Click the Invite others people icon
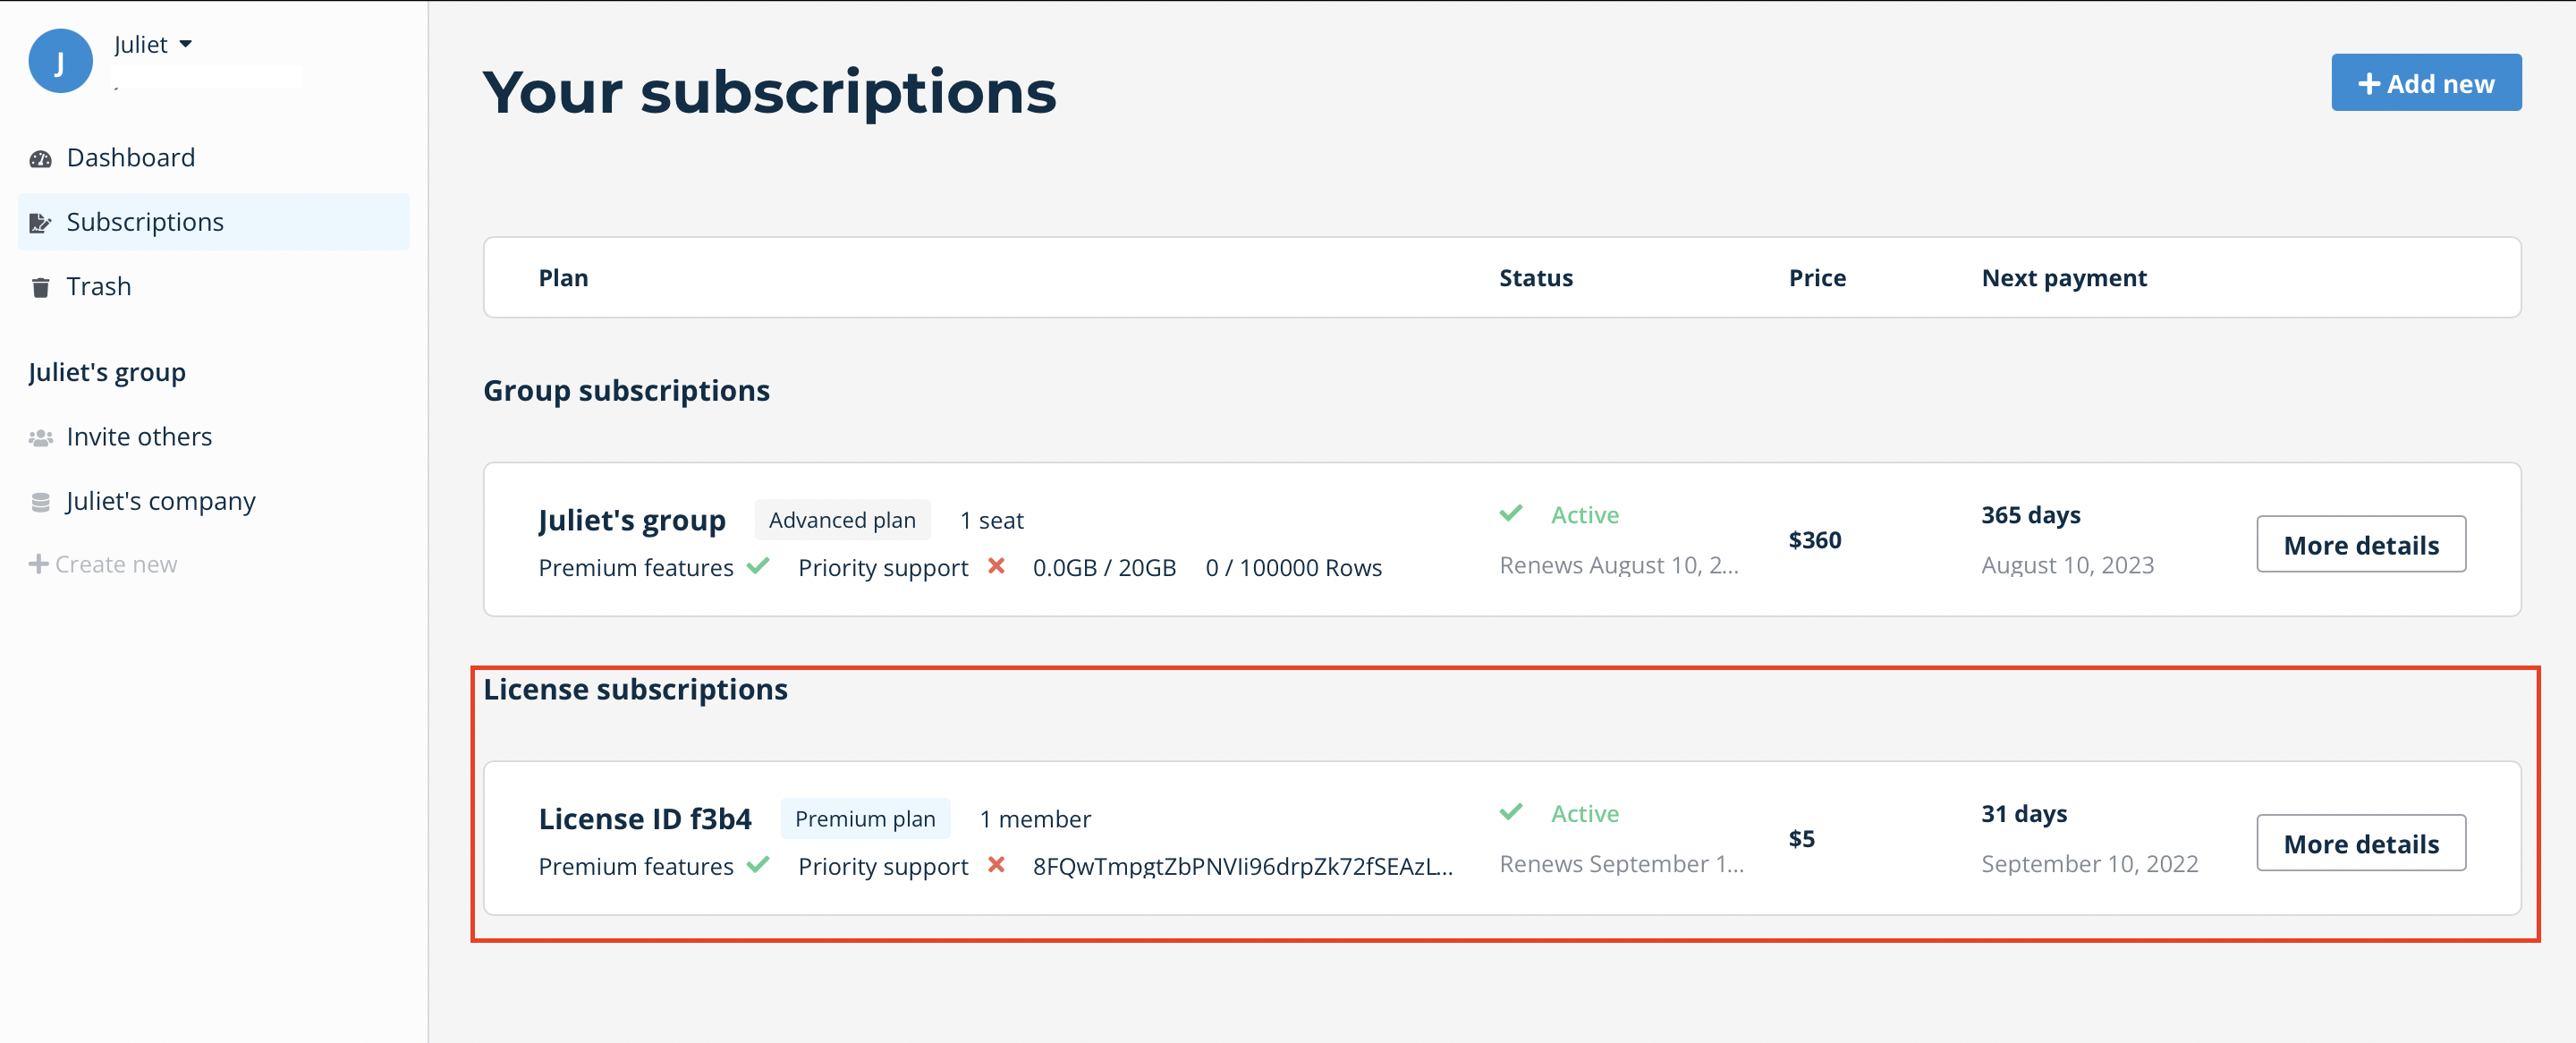The height and width of the screenshot is (1043, 2576). [40, 438]
